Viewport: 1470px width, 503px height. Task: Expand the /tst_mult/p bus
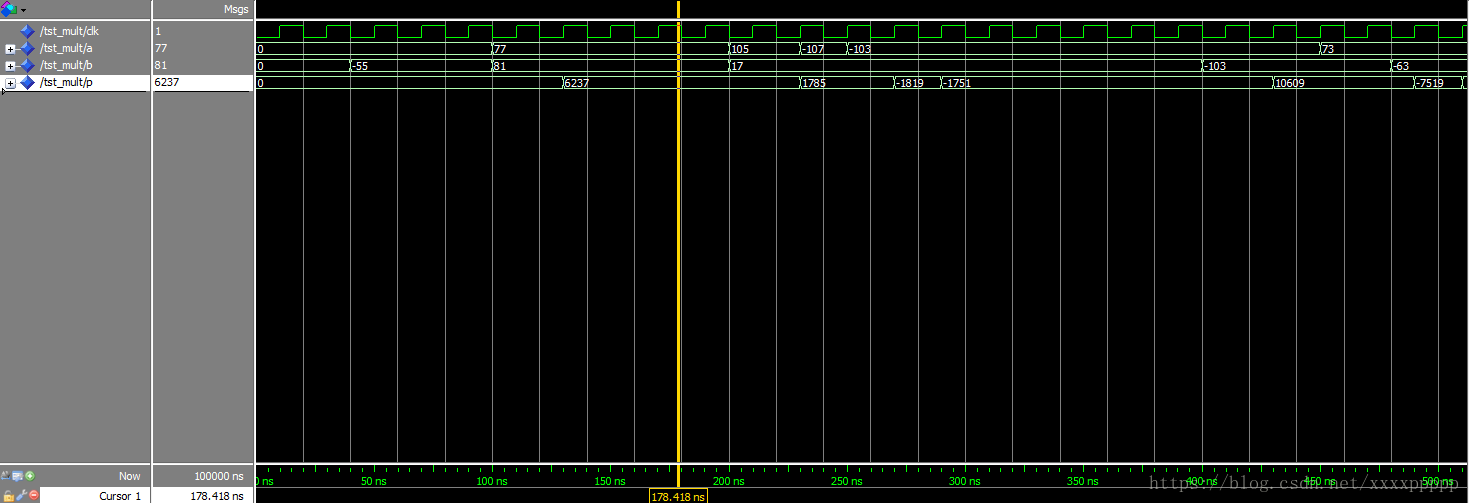coord(10,83)
